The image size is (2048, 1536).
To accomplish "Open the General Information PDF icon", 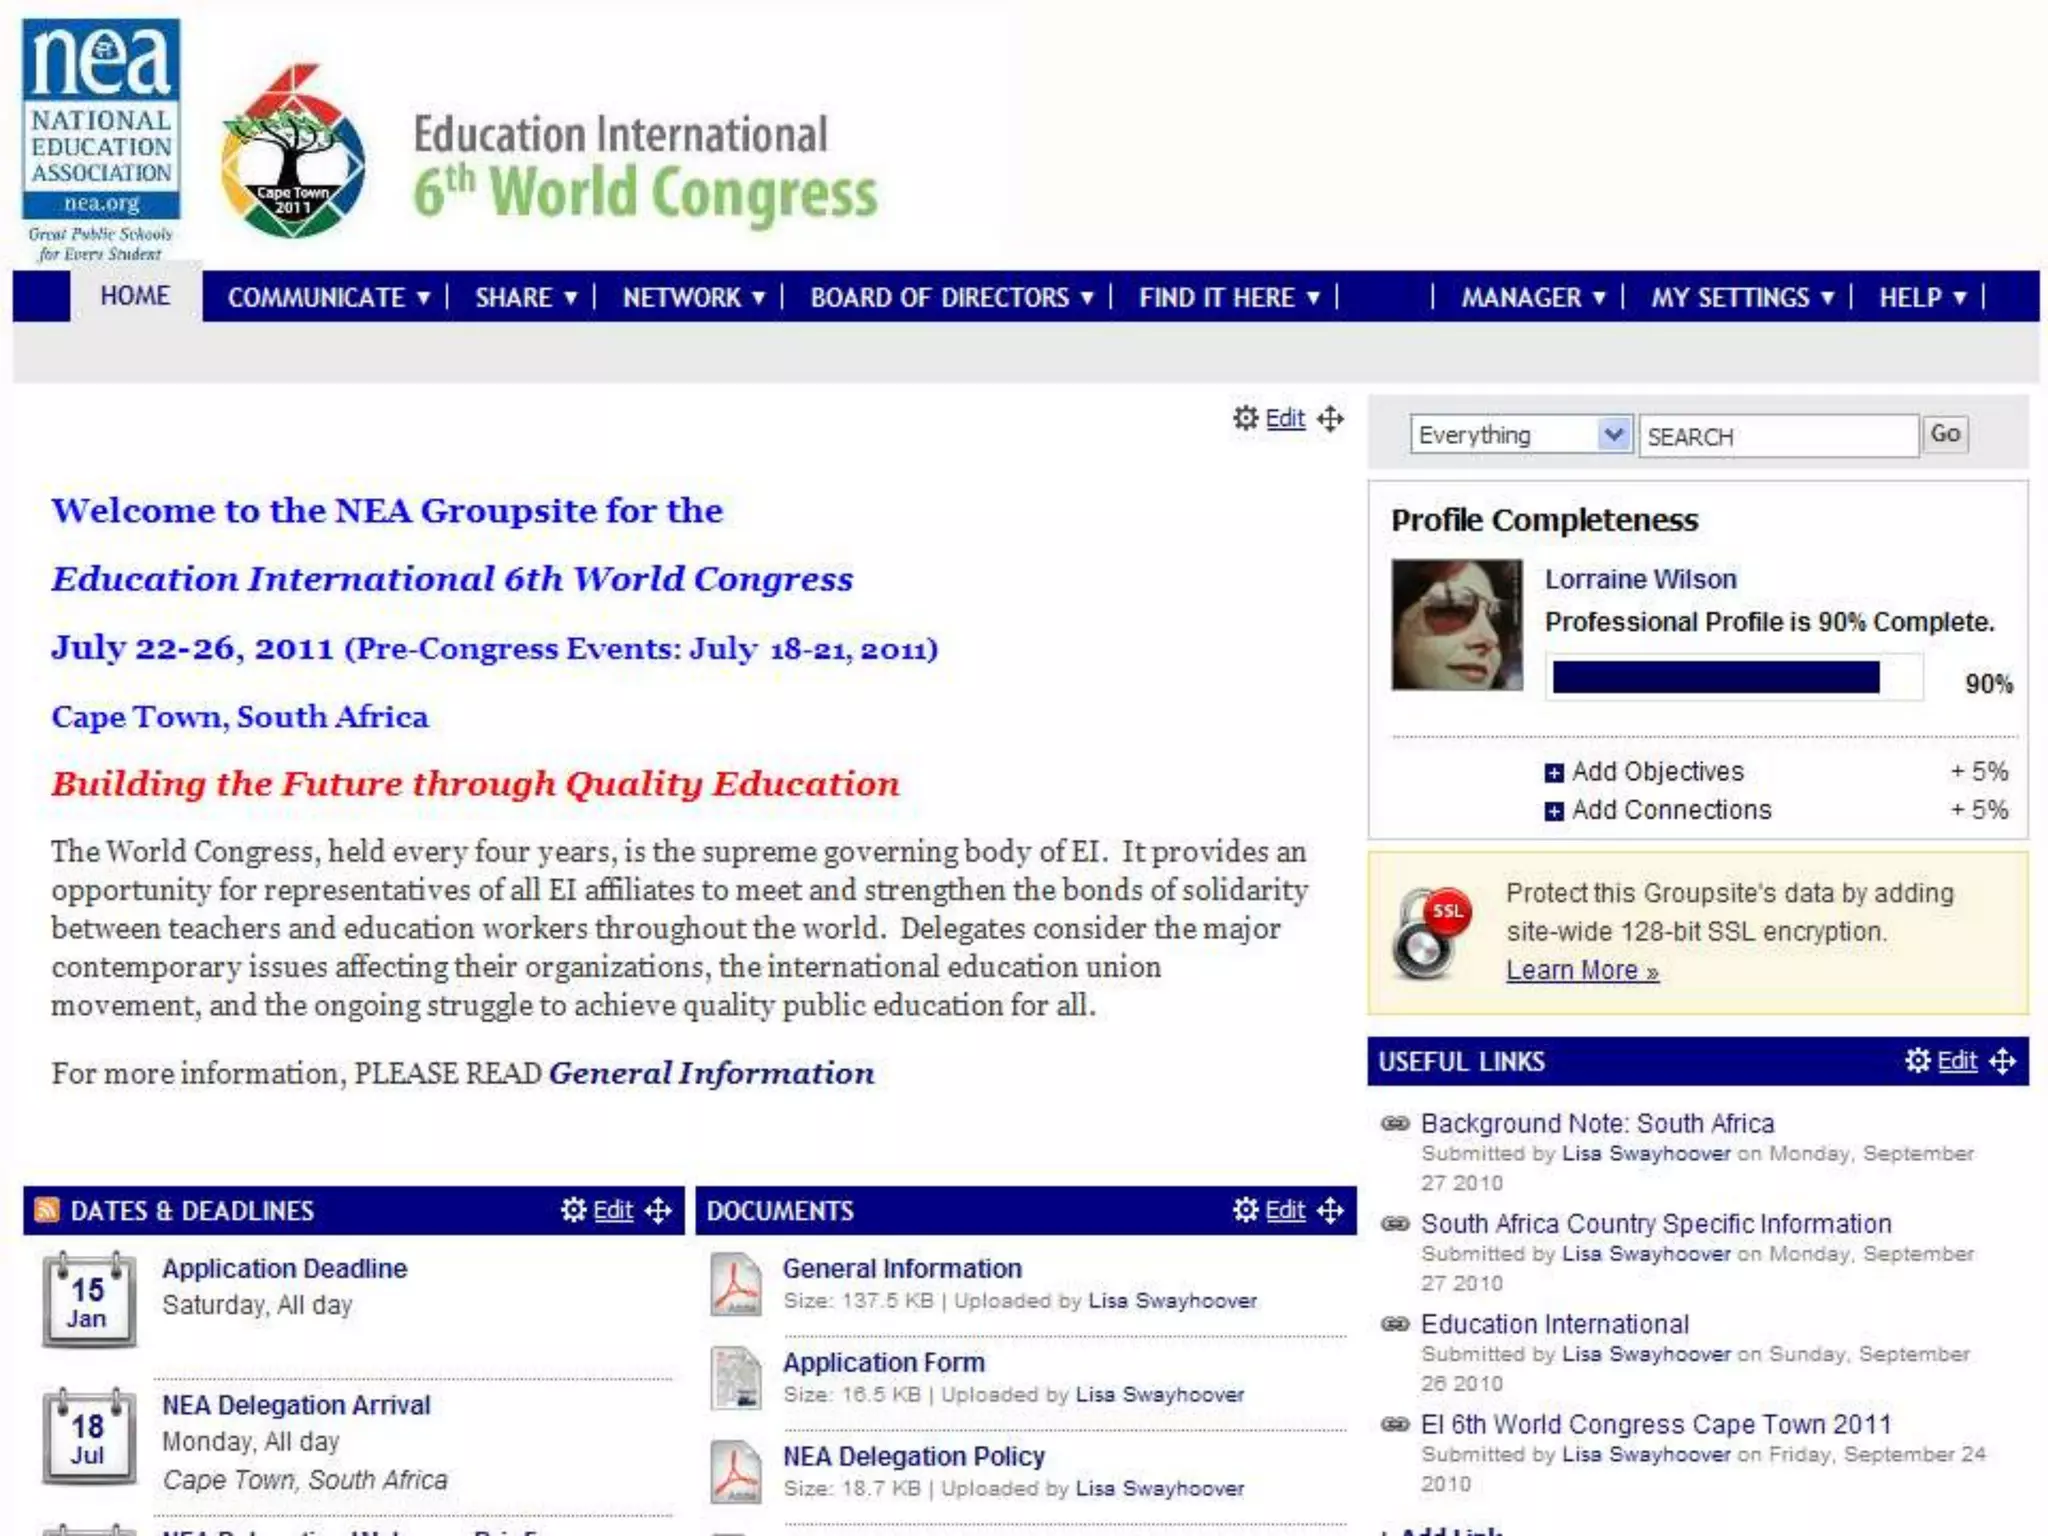I will (736, 1284).
